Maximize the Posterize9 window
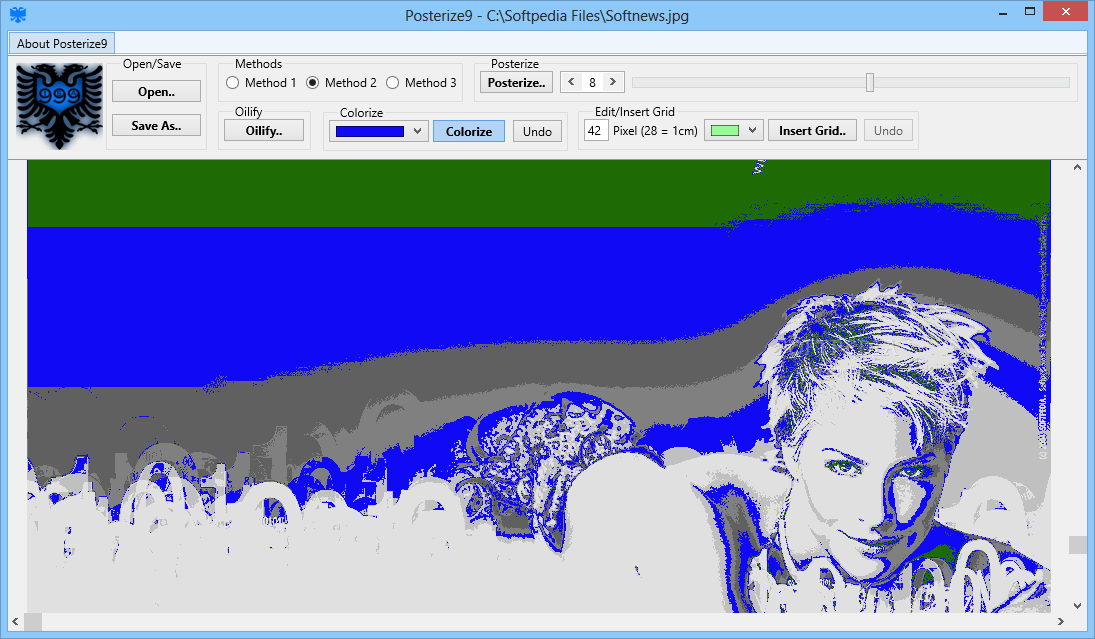1095x639 pixels. tap(1029, 12)
